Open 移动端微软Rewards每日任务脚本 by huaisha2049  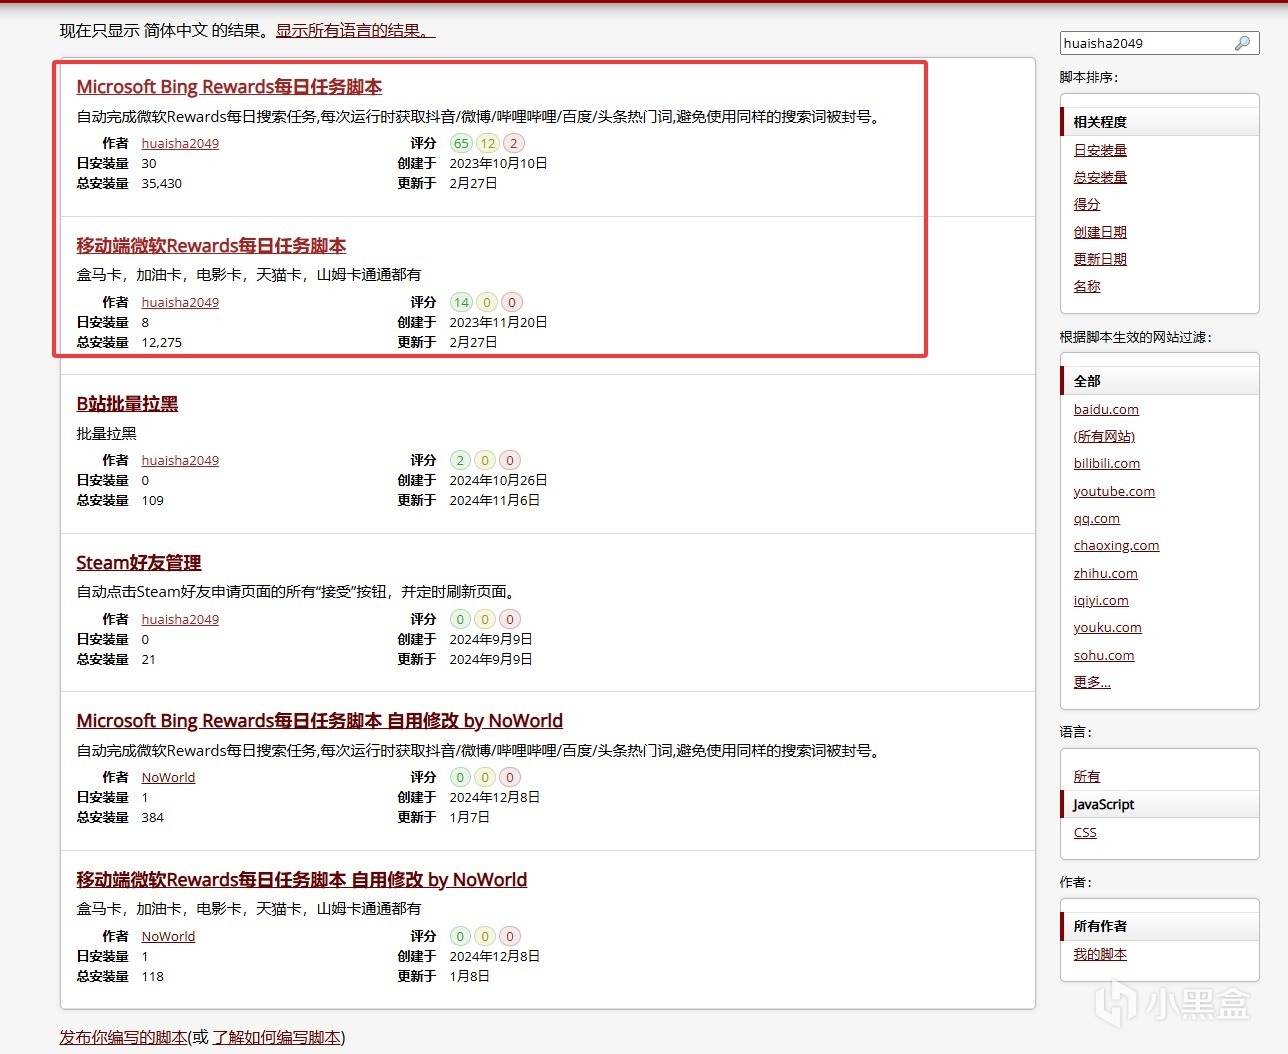click(211, 246)
